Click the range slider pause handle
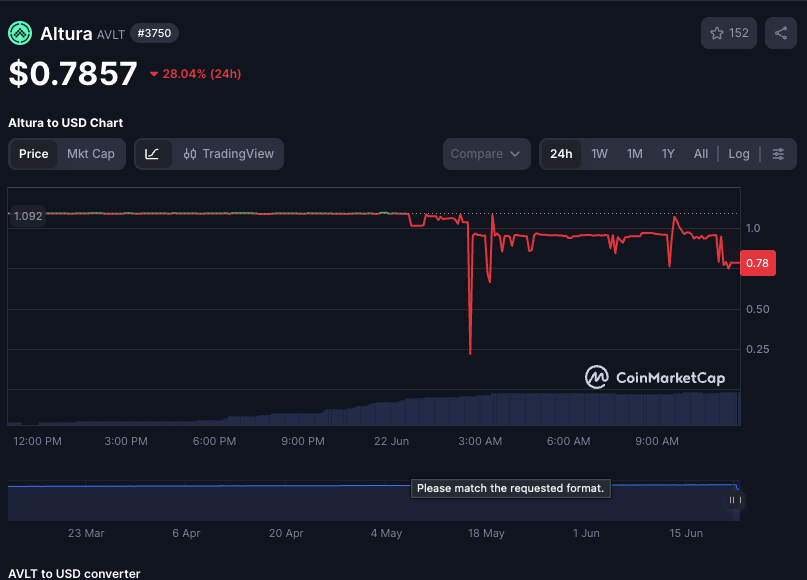Screen dimensions: 807x580 735,500
